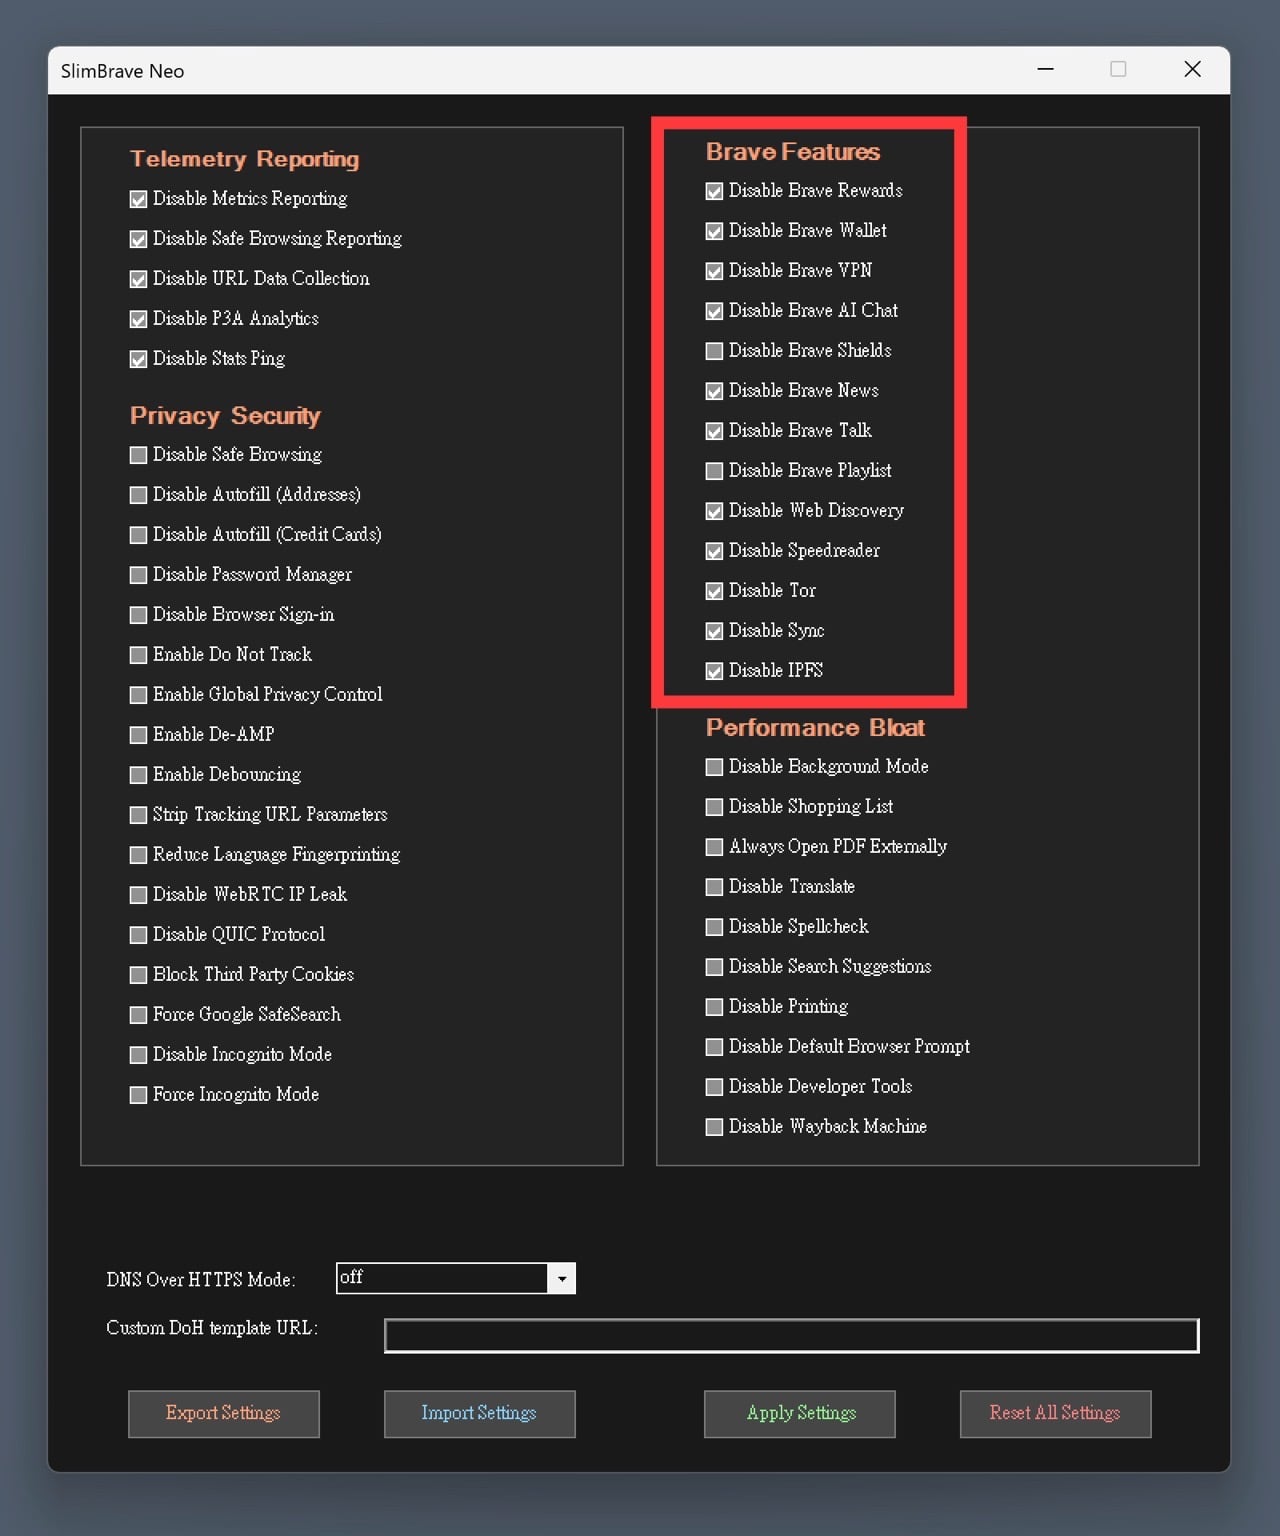Toggle Disable WebRTC IP Leak

[x=139, y=895]
